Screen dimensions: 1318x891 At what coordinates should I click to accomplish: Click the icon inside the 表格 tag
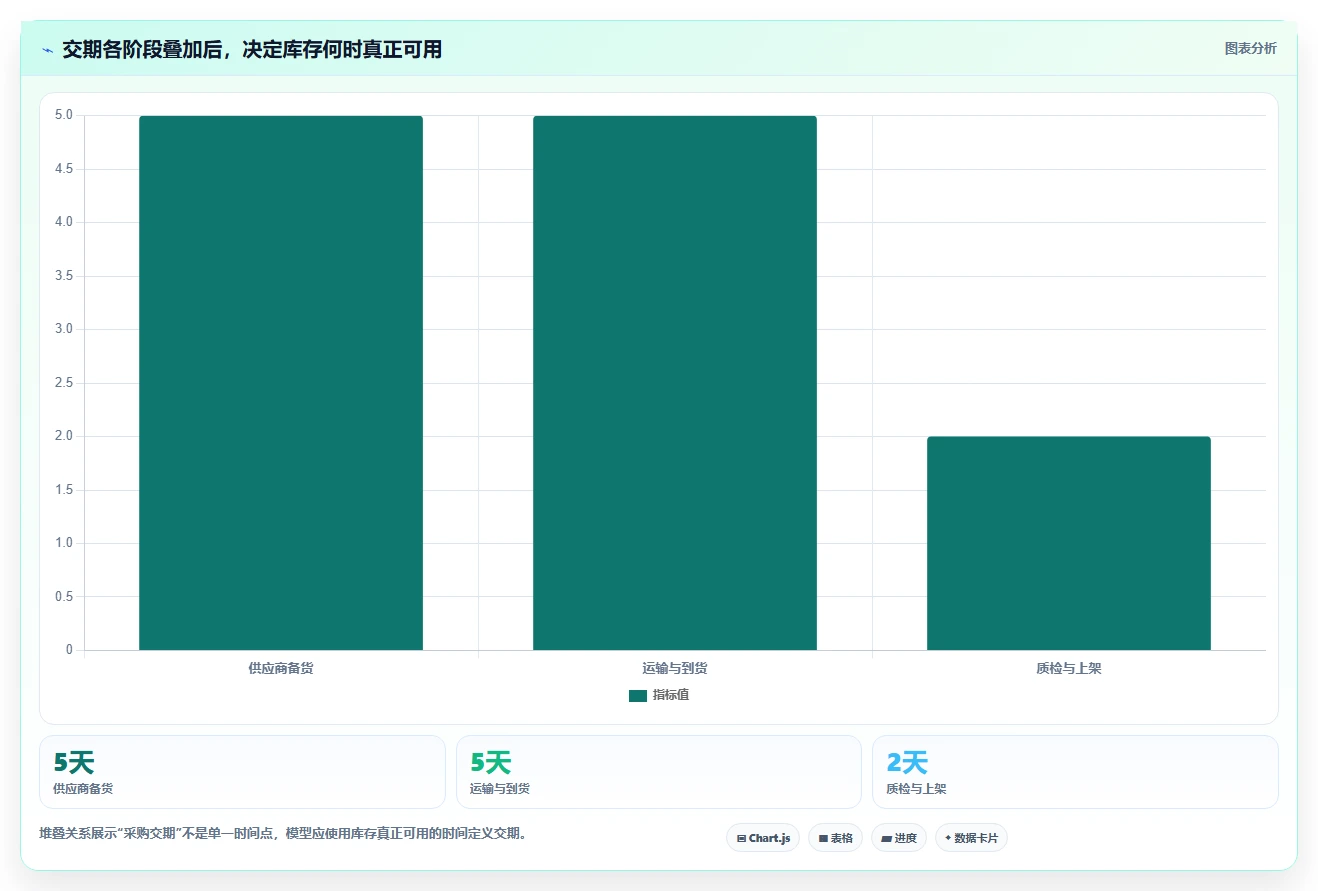(823, 839)
